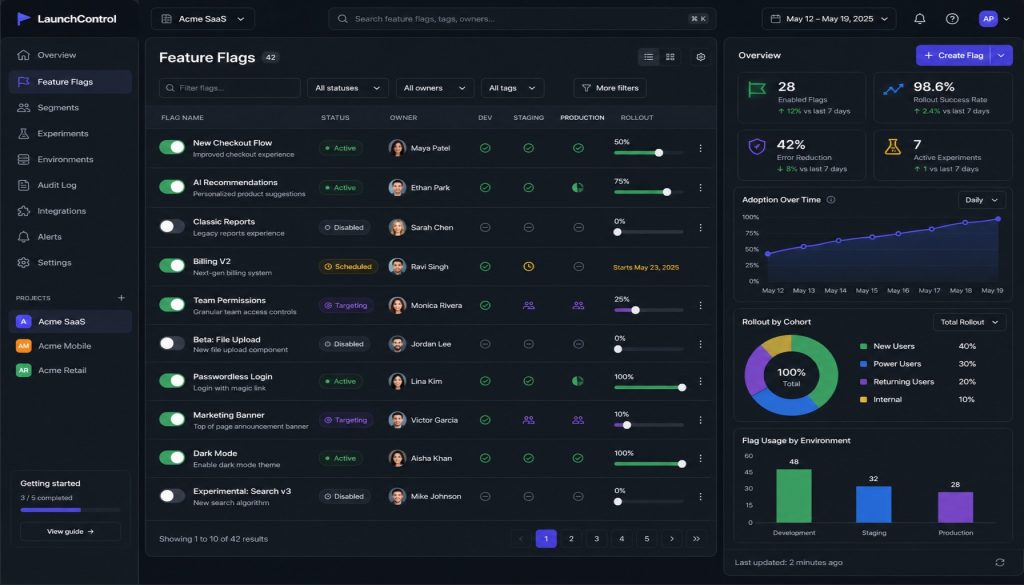
Task: Refresh the overview data
Action: pyautogui.click(x=999, y=562)
